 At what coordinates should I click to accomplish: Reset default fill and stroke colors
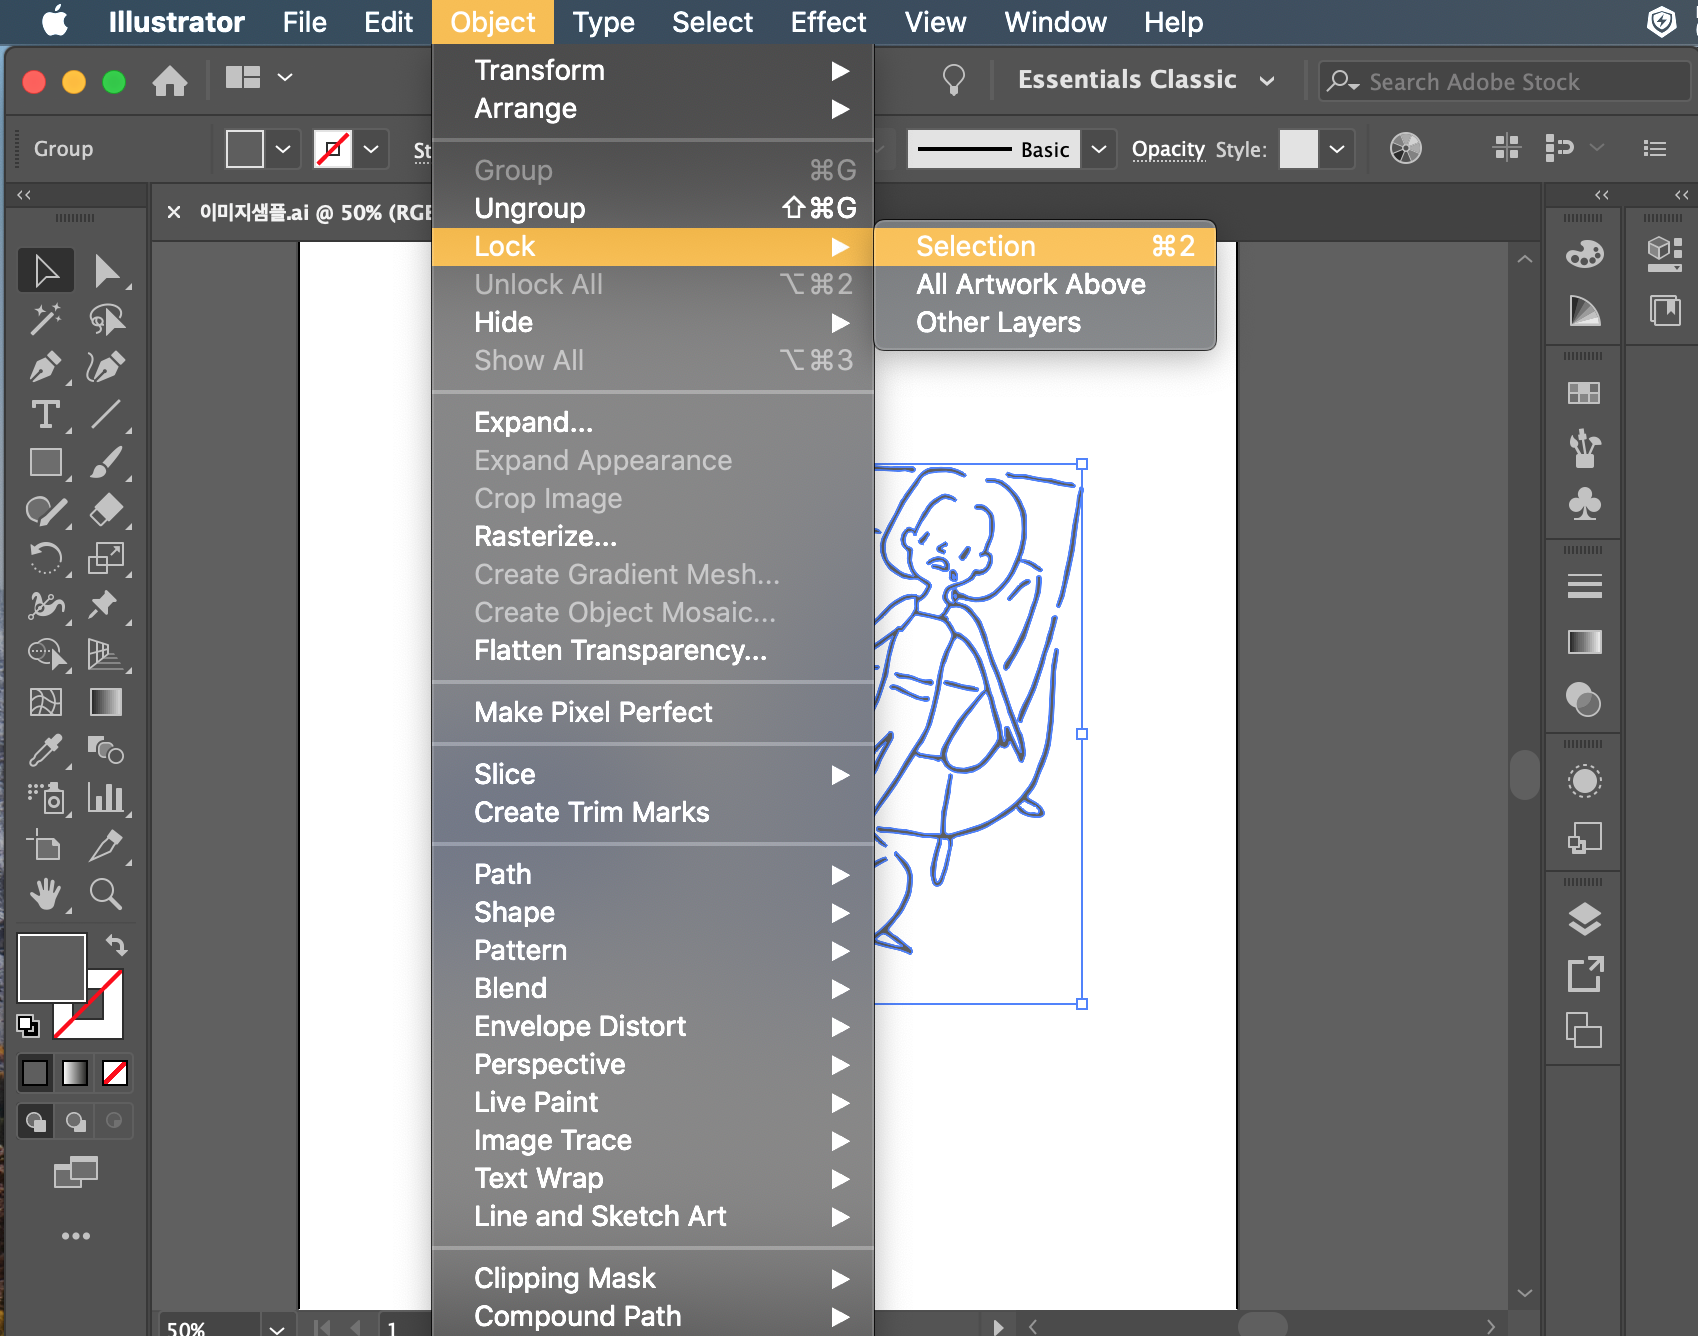click(28, 1025)
